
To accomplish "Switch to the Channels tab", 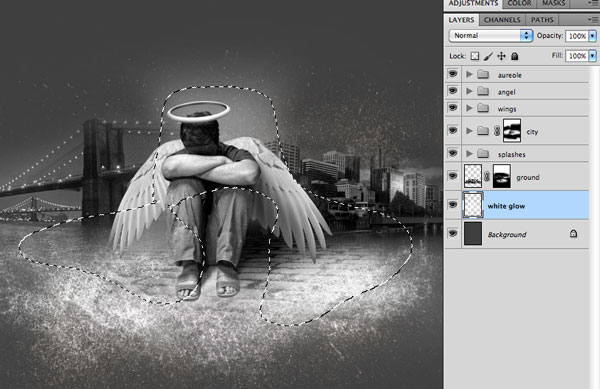I will 502,20.
